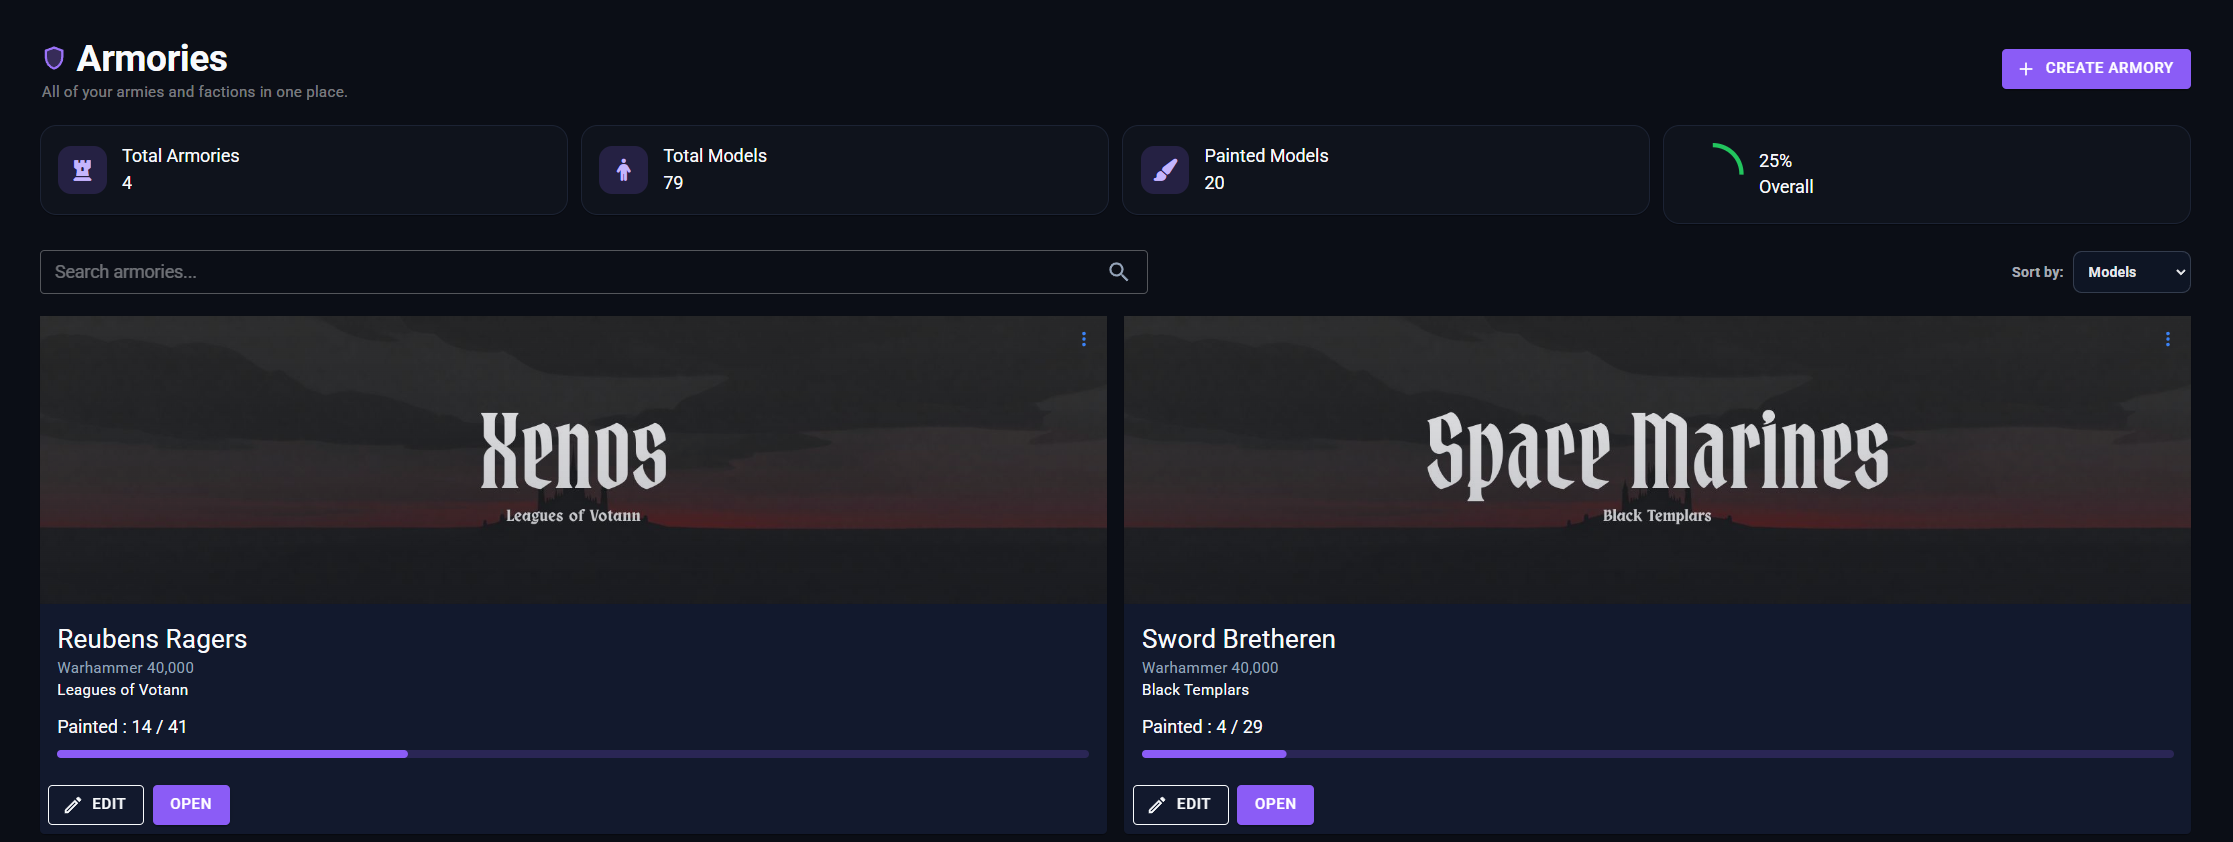The image size is (2233, 842).
Task: Open the Sword Bretheren armory
Action: pyautogui.click(x=1275, y=805)
